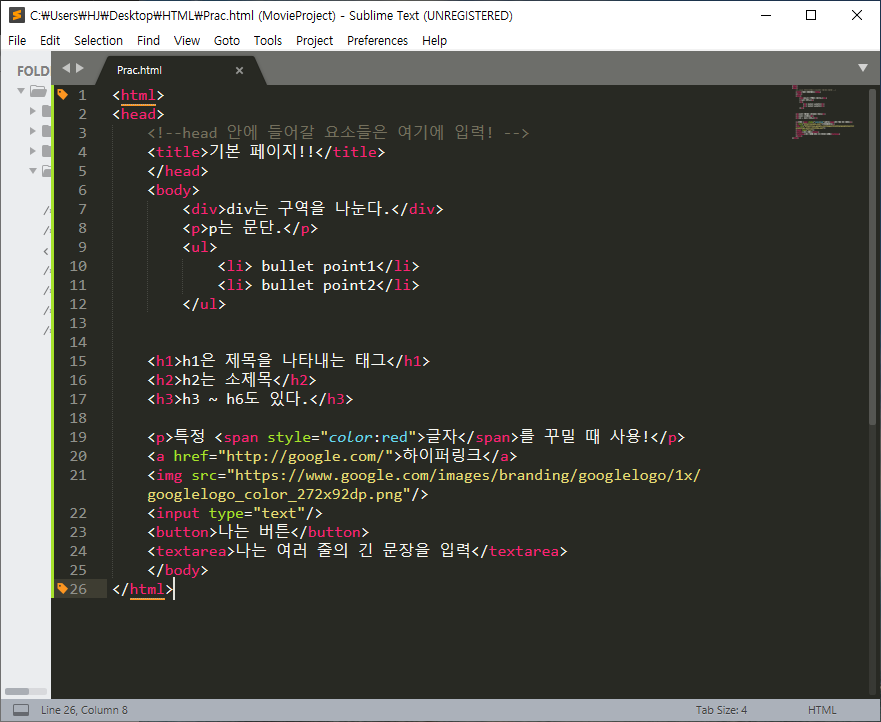Viewport: 881px width, 722px height.
Task: Expand the second collapsed subfolder in sidebar
Action: click(x=33, y=131)
